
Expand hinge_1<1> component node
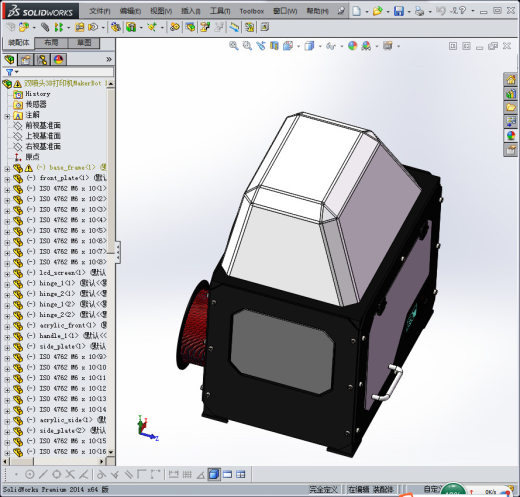(7, 284)
